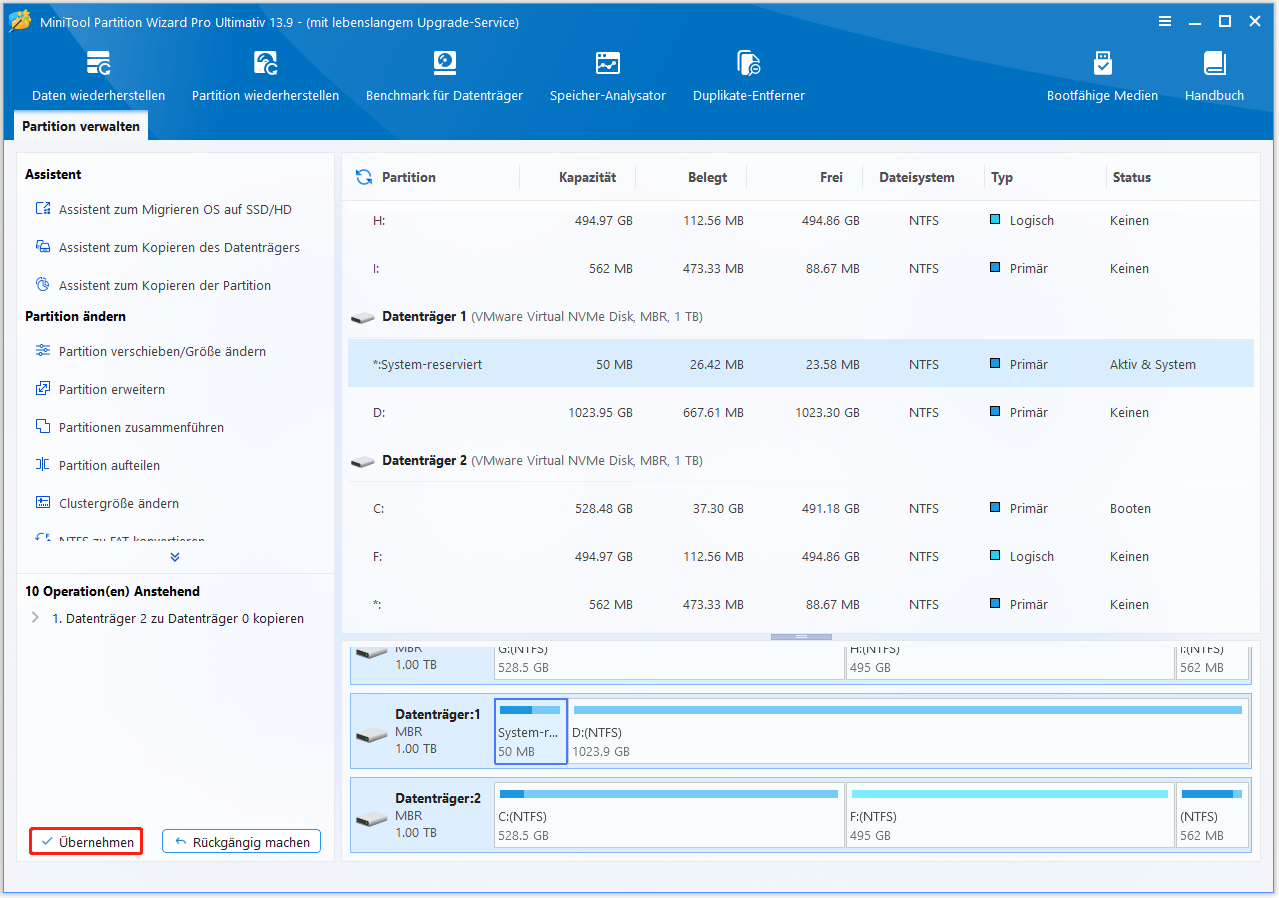Click the Datenträger 2 header row text
The width and height of the screenshot is (1279, 898).
[542, 461]
